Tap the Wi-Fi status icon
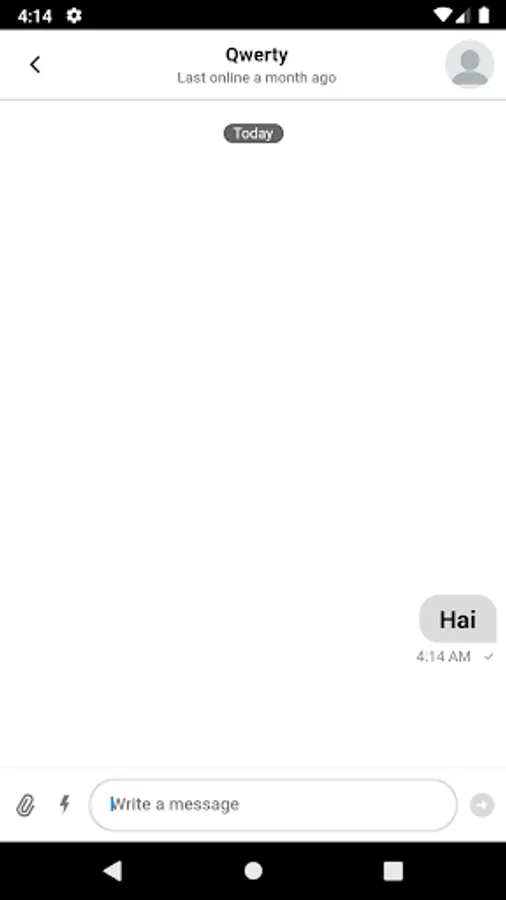This screenshot has height=900, width=506. click(443, 15)
